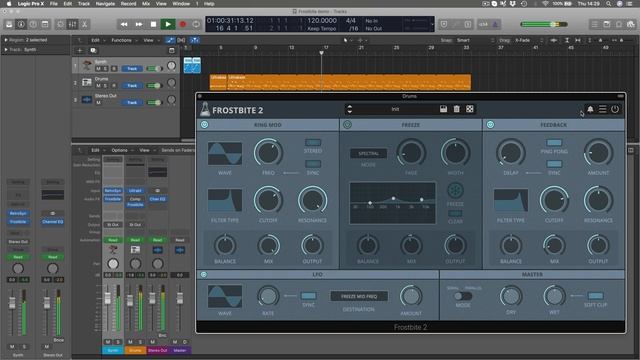640x360 pixels.
Task: Open Freeze MODE Spectral dropdown
Action: pyautogui.click(x=368, y=153)
